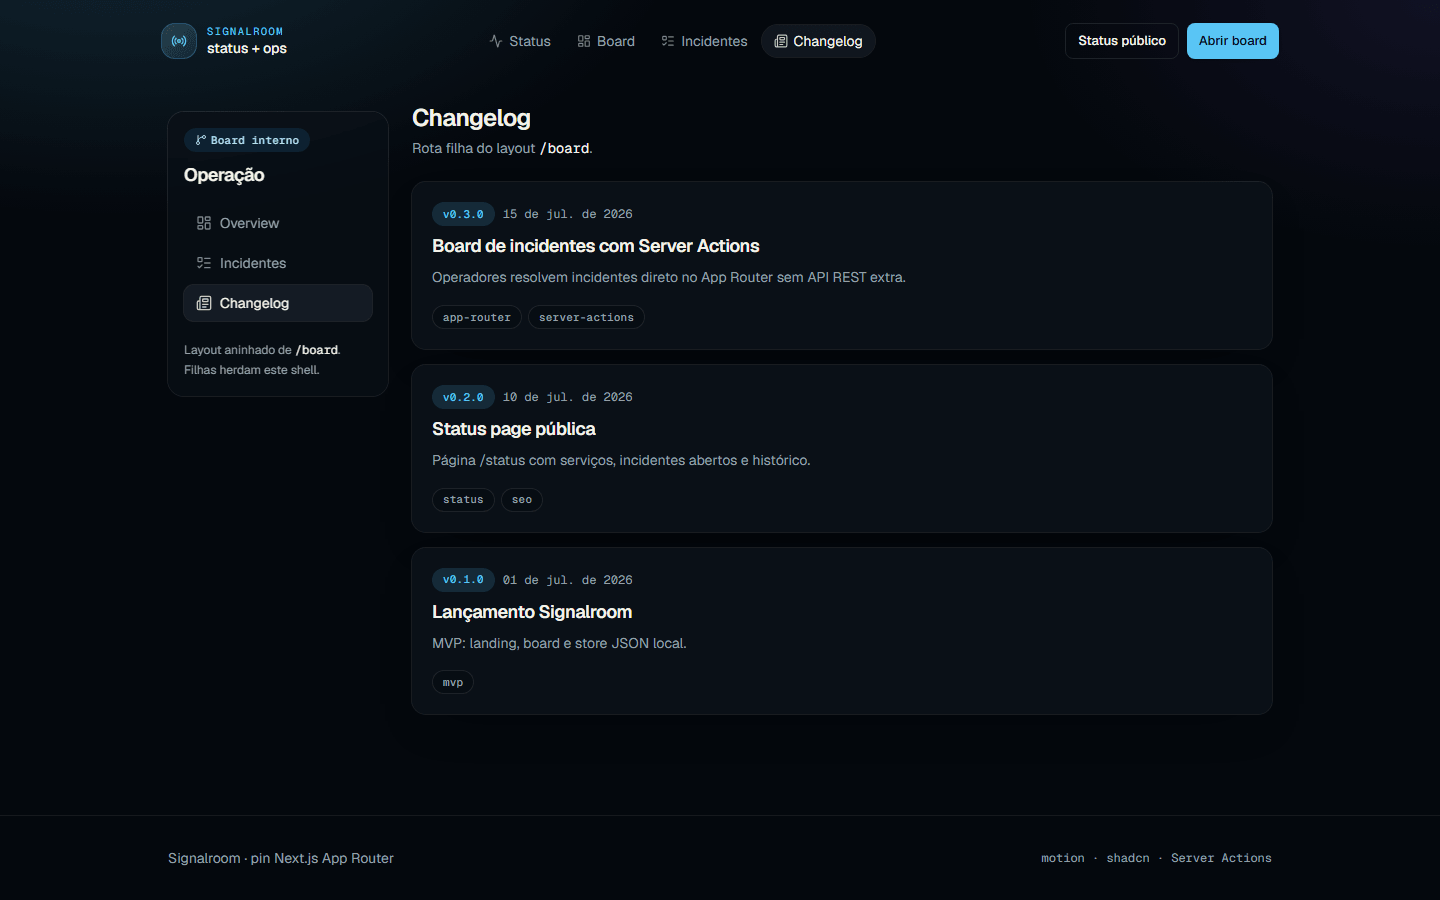Click the Abrir board button
The height and width of the screenshot is (900, 1440).
point(1233,41)
